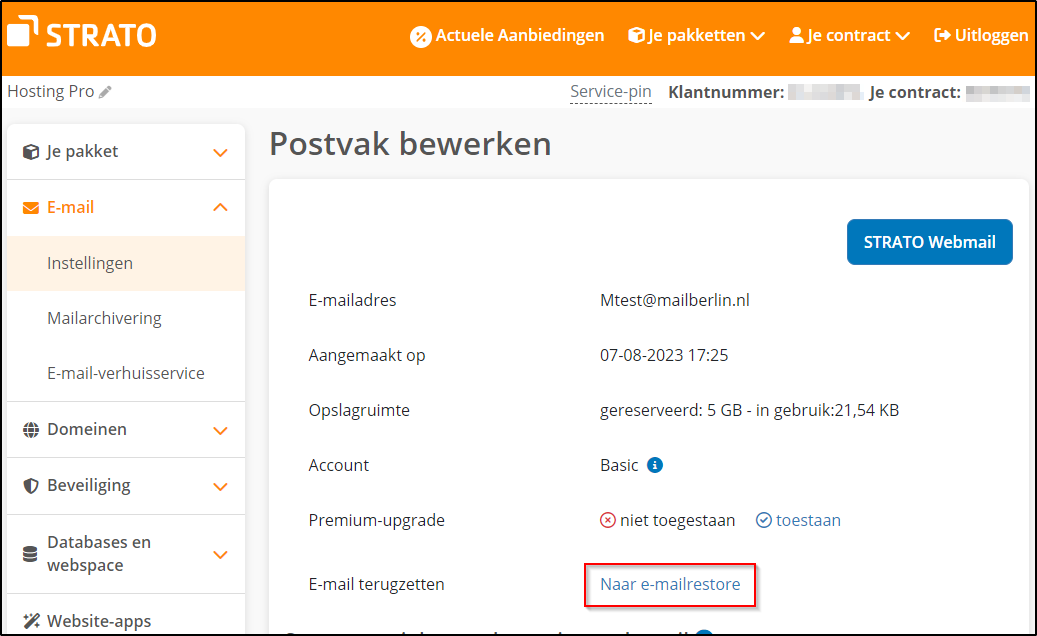Image resolution: width=1037 pixels, height=636 pixels.
Task: Click the STRATO logo in the header
Action: point(83,33)
